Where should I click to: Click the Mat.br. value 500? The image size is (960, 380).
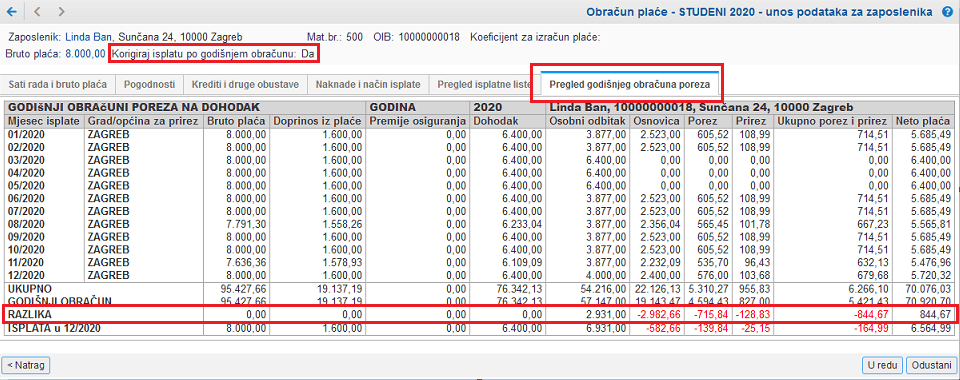pos(354,37)
